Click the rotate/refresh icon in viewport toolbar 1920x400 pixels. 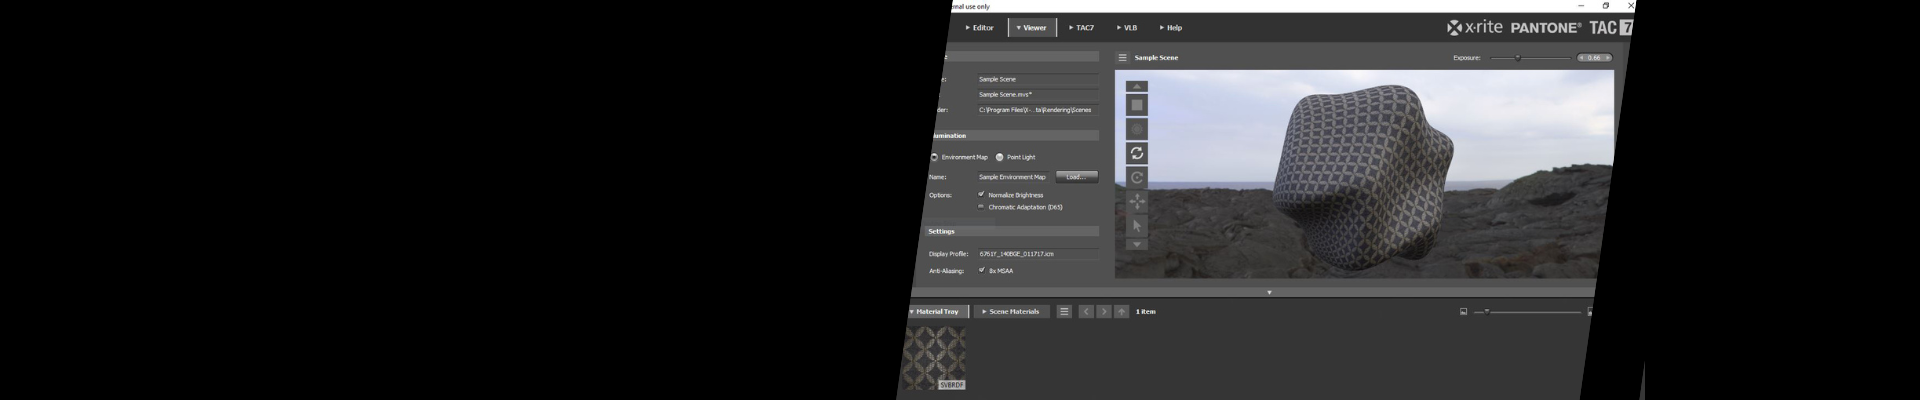(1137, 153)
